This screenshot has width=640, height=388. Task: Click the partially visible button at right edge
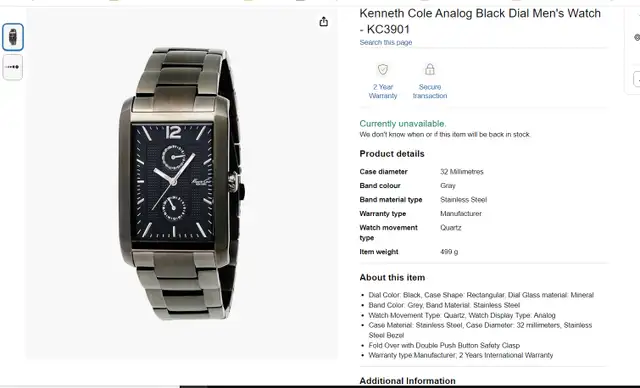point(636,79)
